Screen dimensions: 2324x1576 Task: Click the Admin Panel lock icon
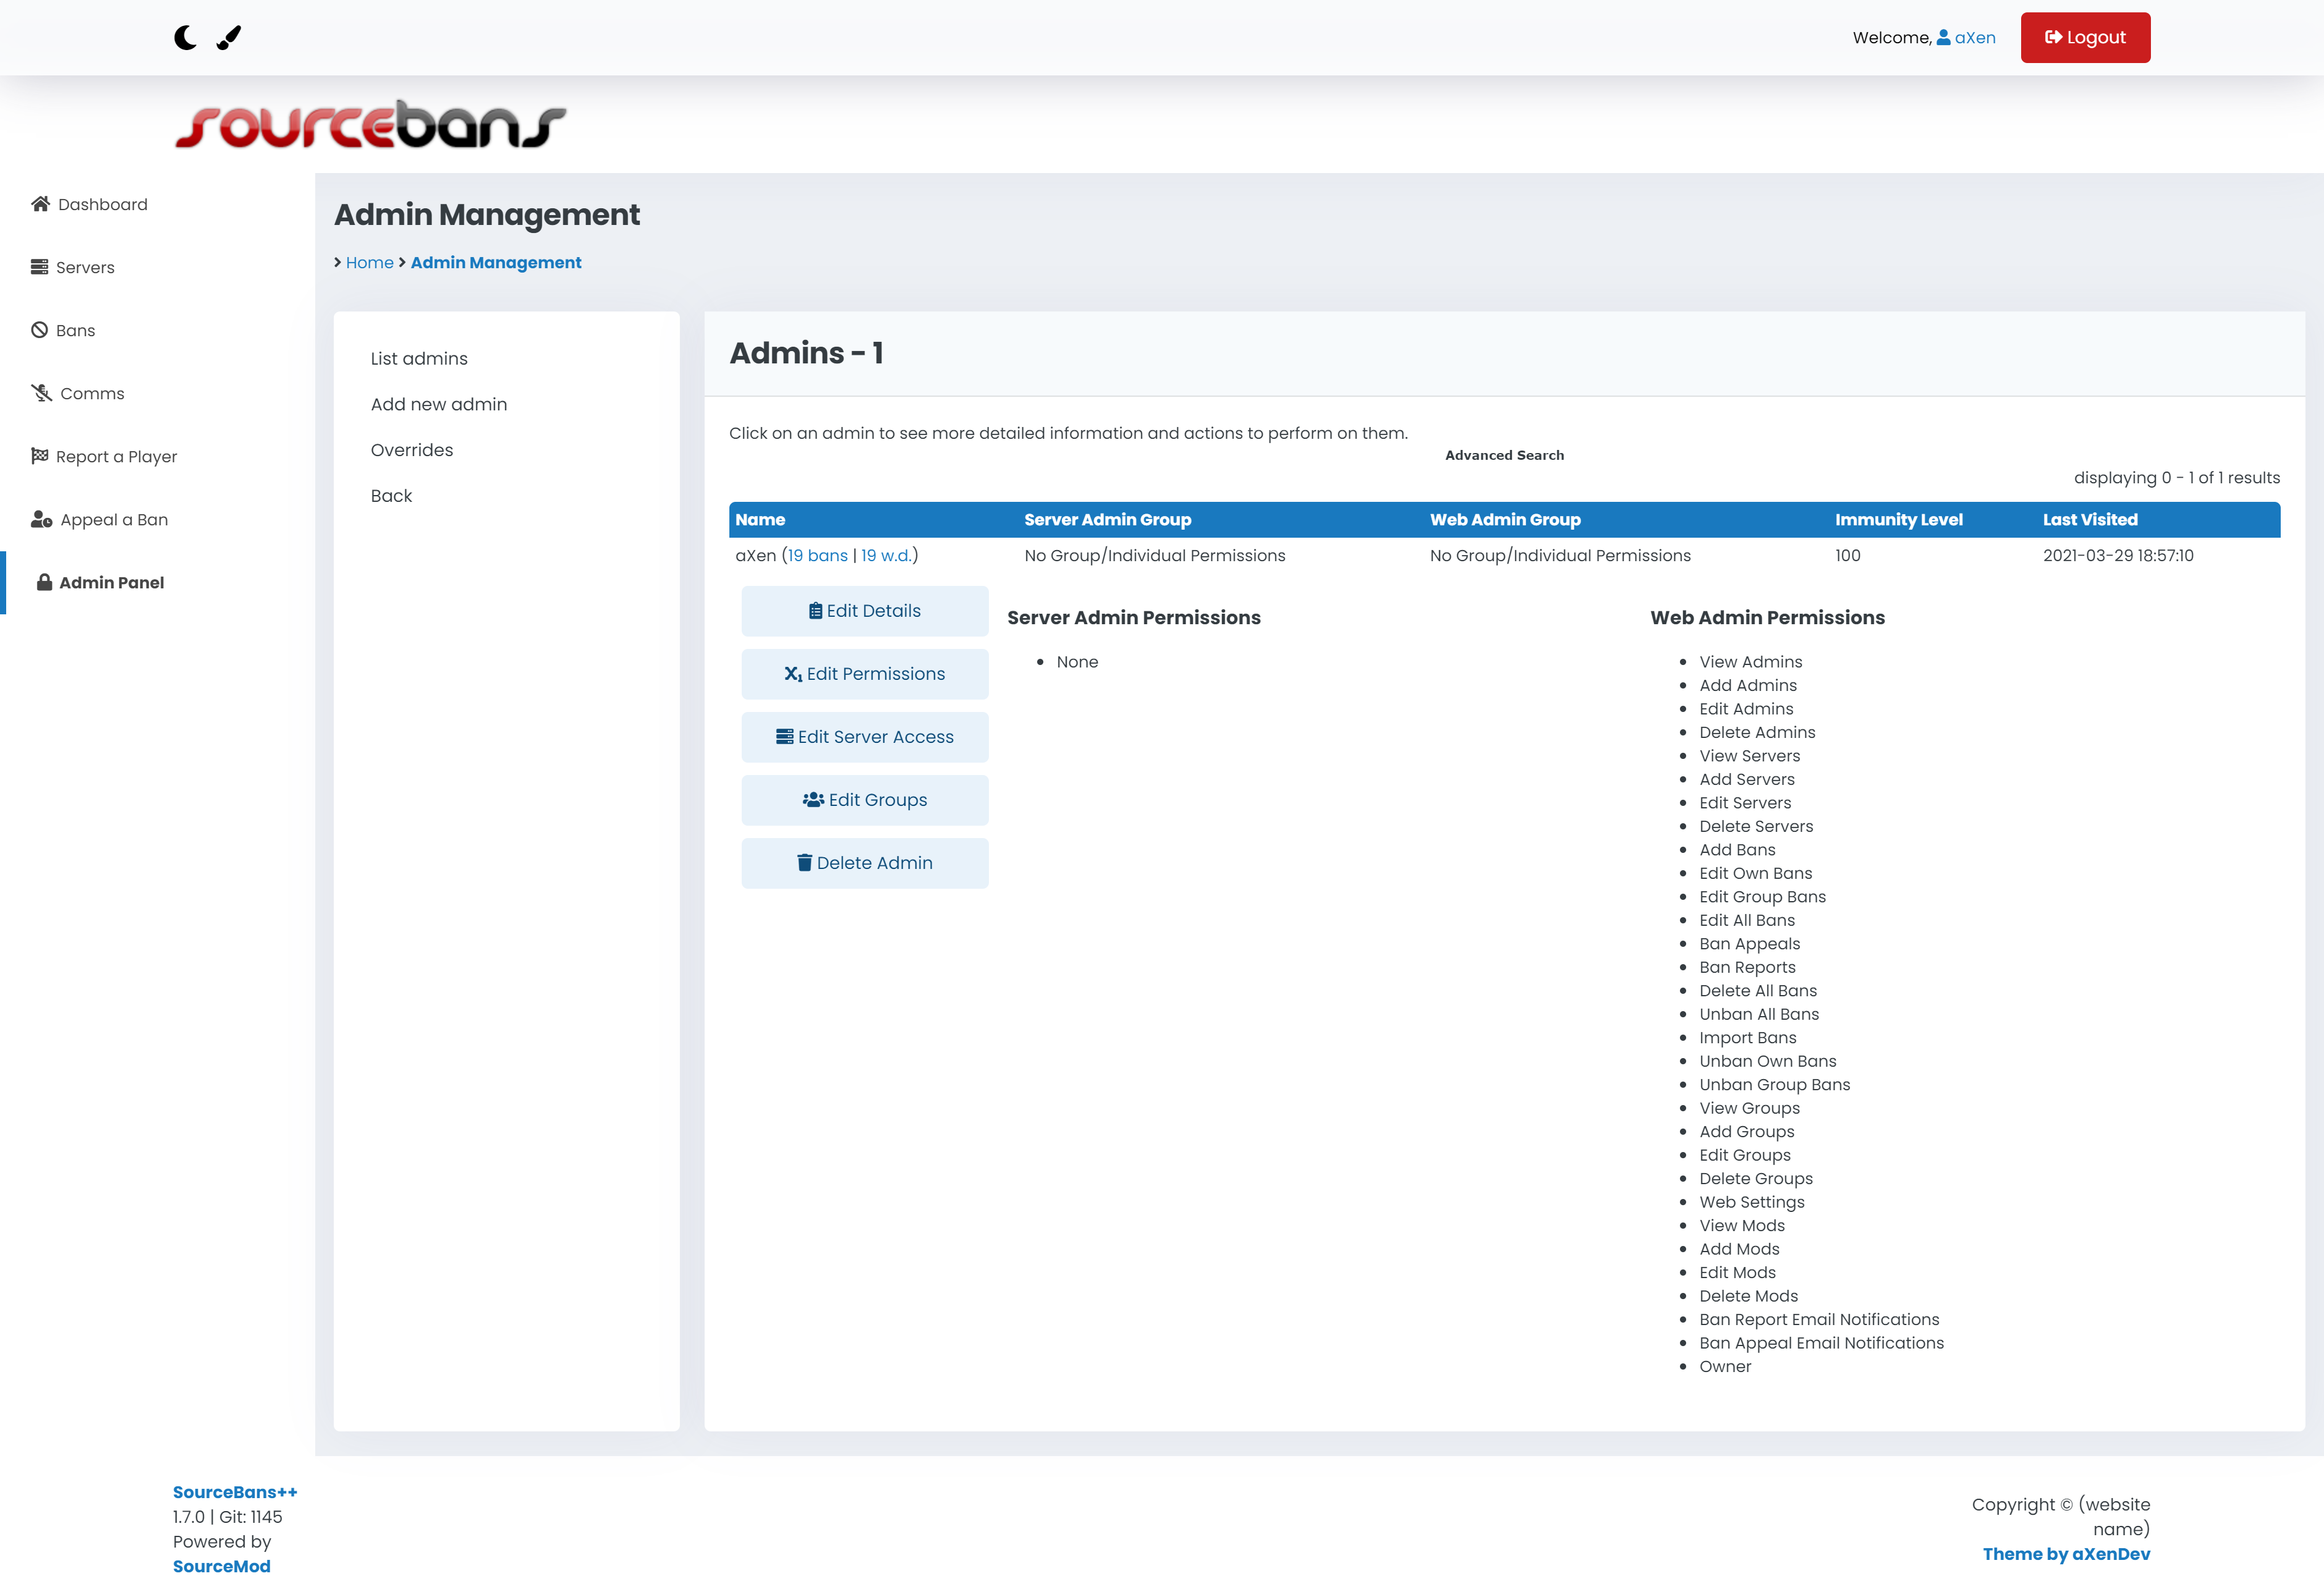(x=44, y=582)
